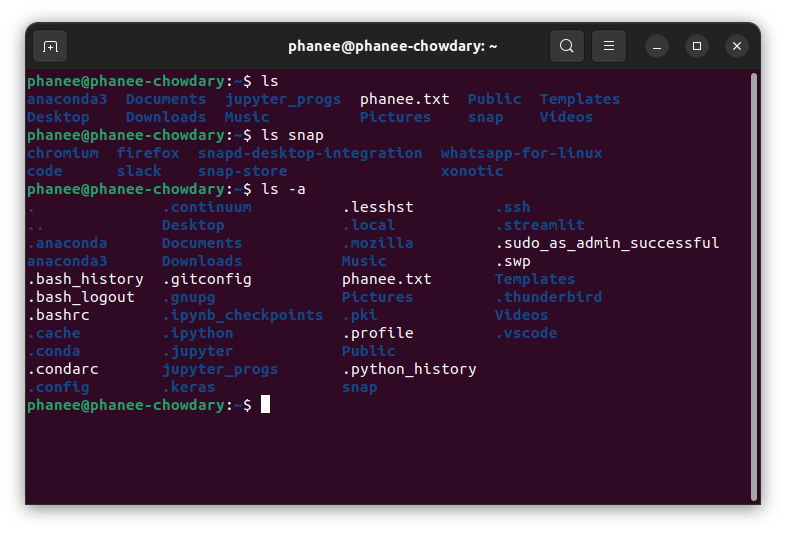Click the .bash_logout file name
This screenshot has height=533, width=786.
pos(81,297)
